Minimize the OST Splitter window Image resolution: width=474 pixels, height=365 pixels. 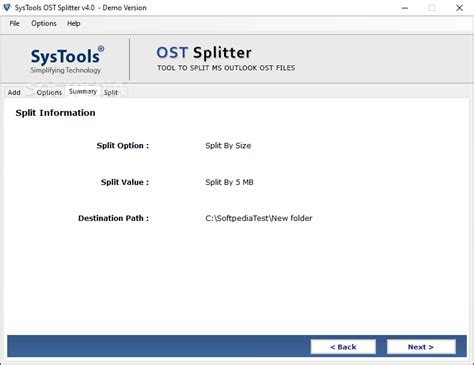(405, 8)
